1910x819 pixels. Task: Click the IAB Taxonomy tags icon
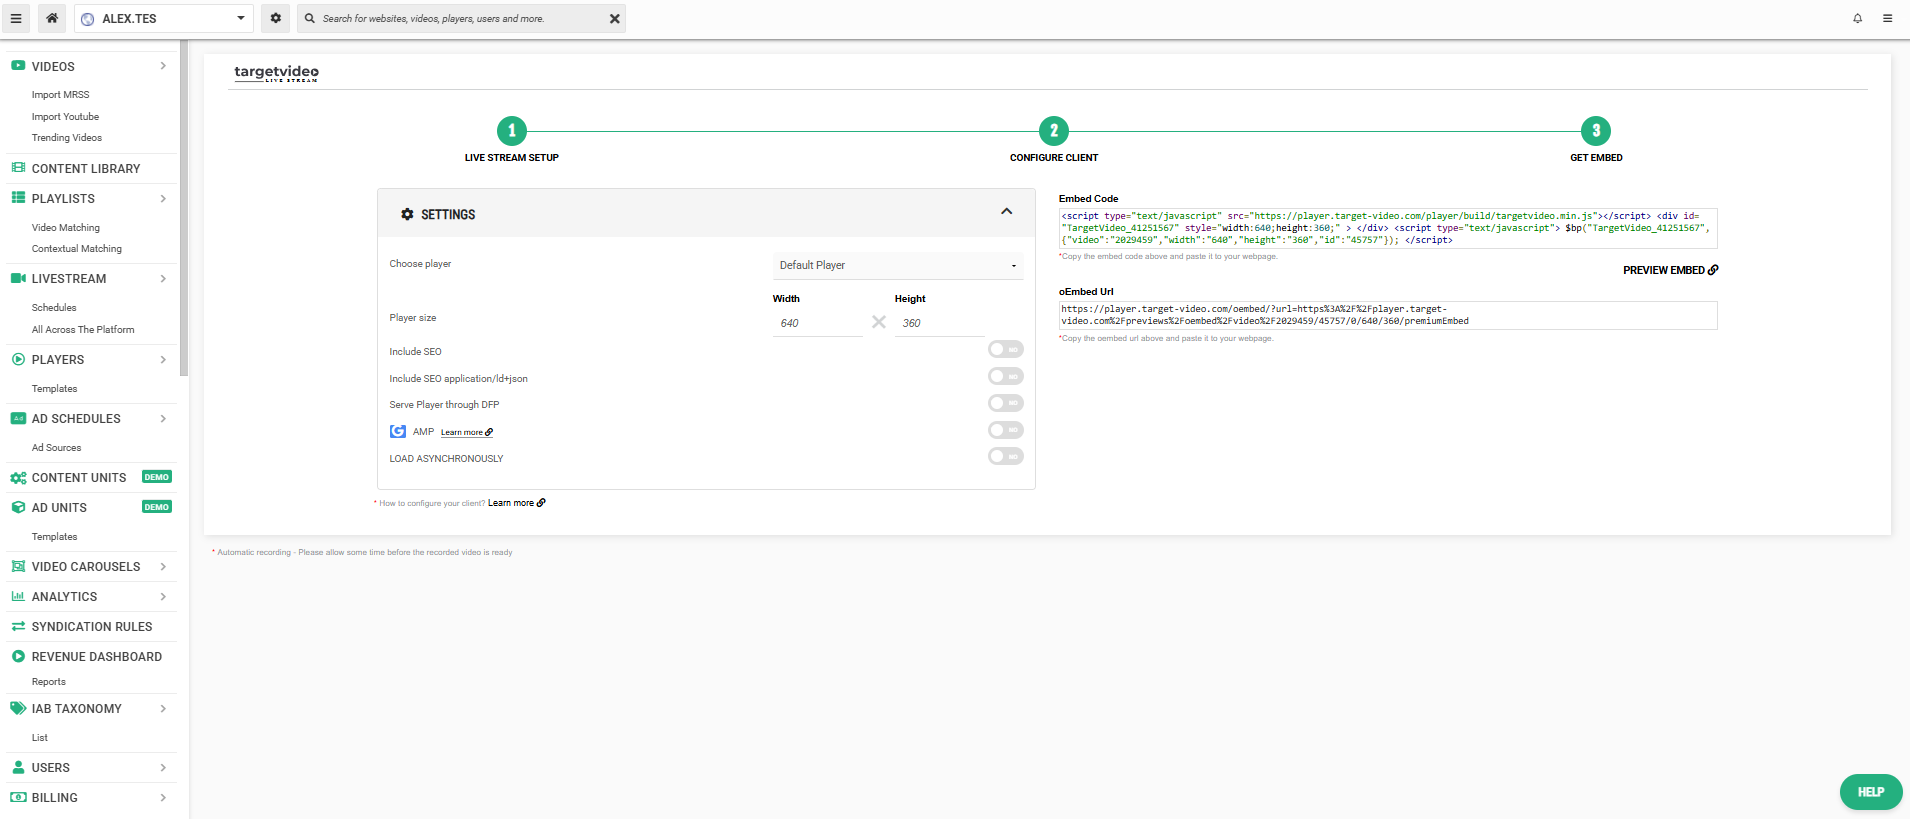click(18, 708)
